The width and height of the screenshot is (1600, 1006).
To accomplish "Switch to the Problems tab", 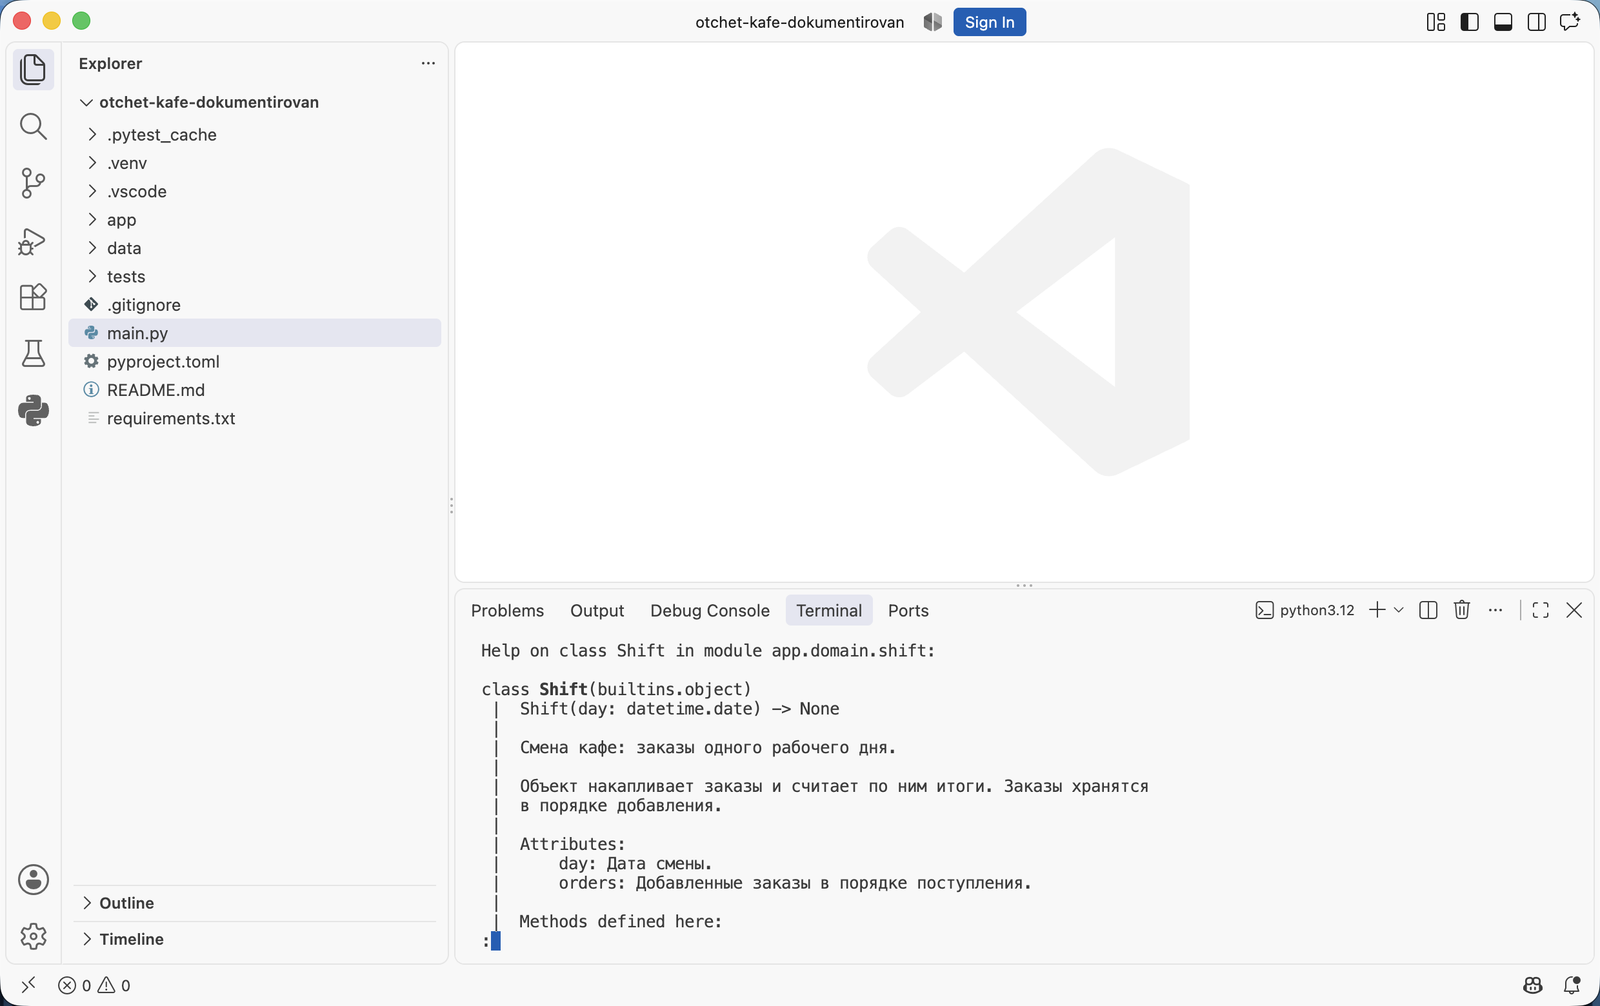I will [x=507, y=610].
